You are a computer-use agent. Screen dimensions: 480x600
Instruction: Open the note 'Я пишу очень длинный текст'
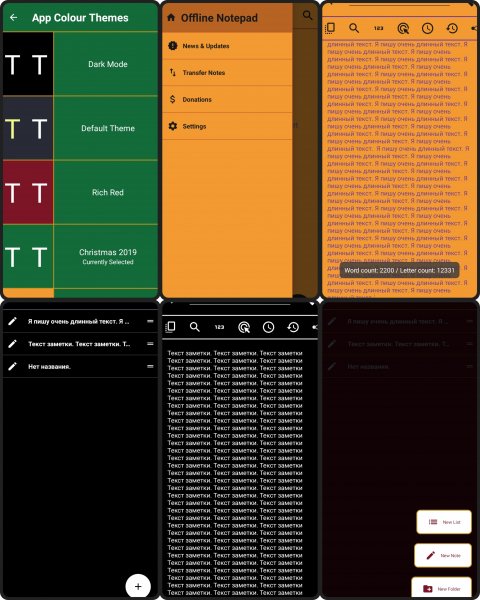pos(78,321)
